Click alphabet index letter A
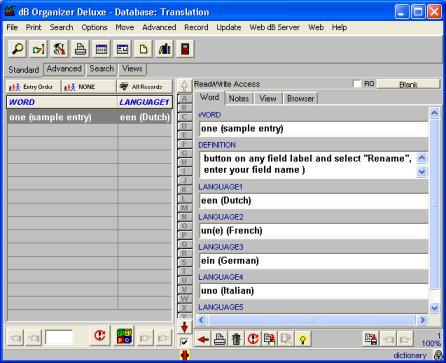Viewport: 446px width, 363px height. (184, 99)
